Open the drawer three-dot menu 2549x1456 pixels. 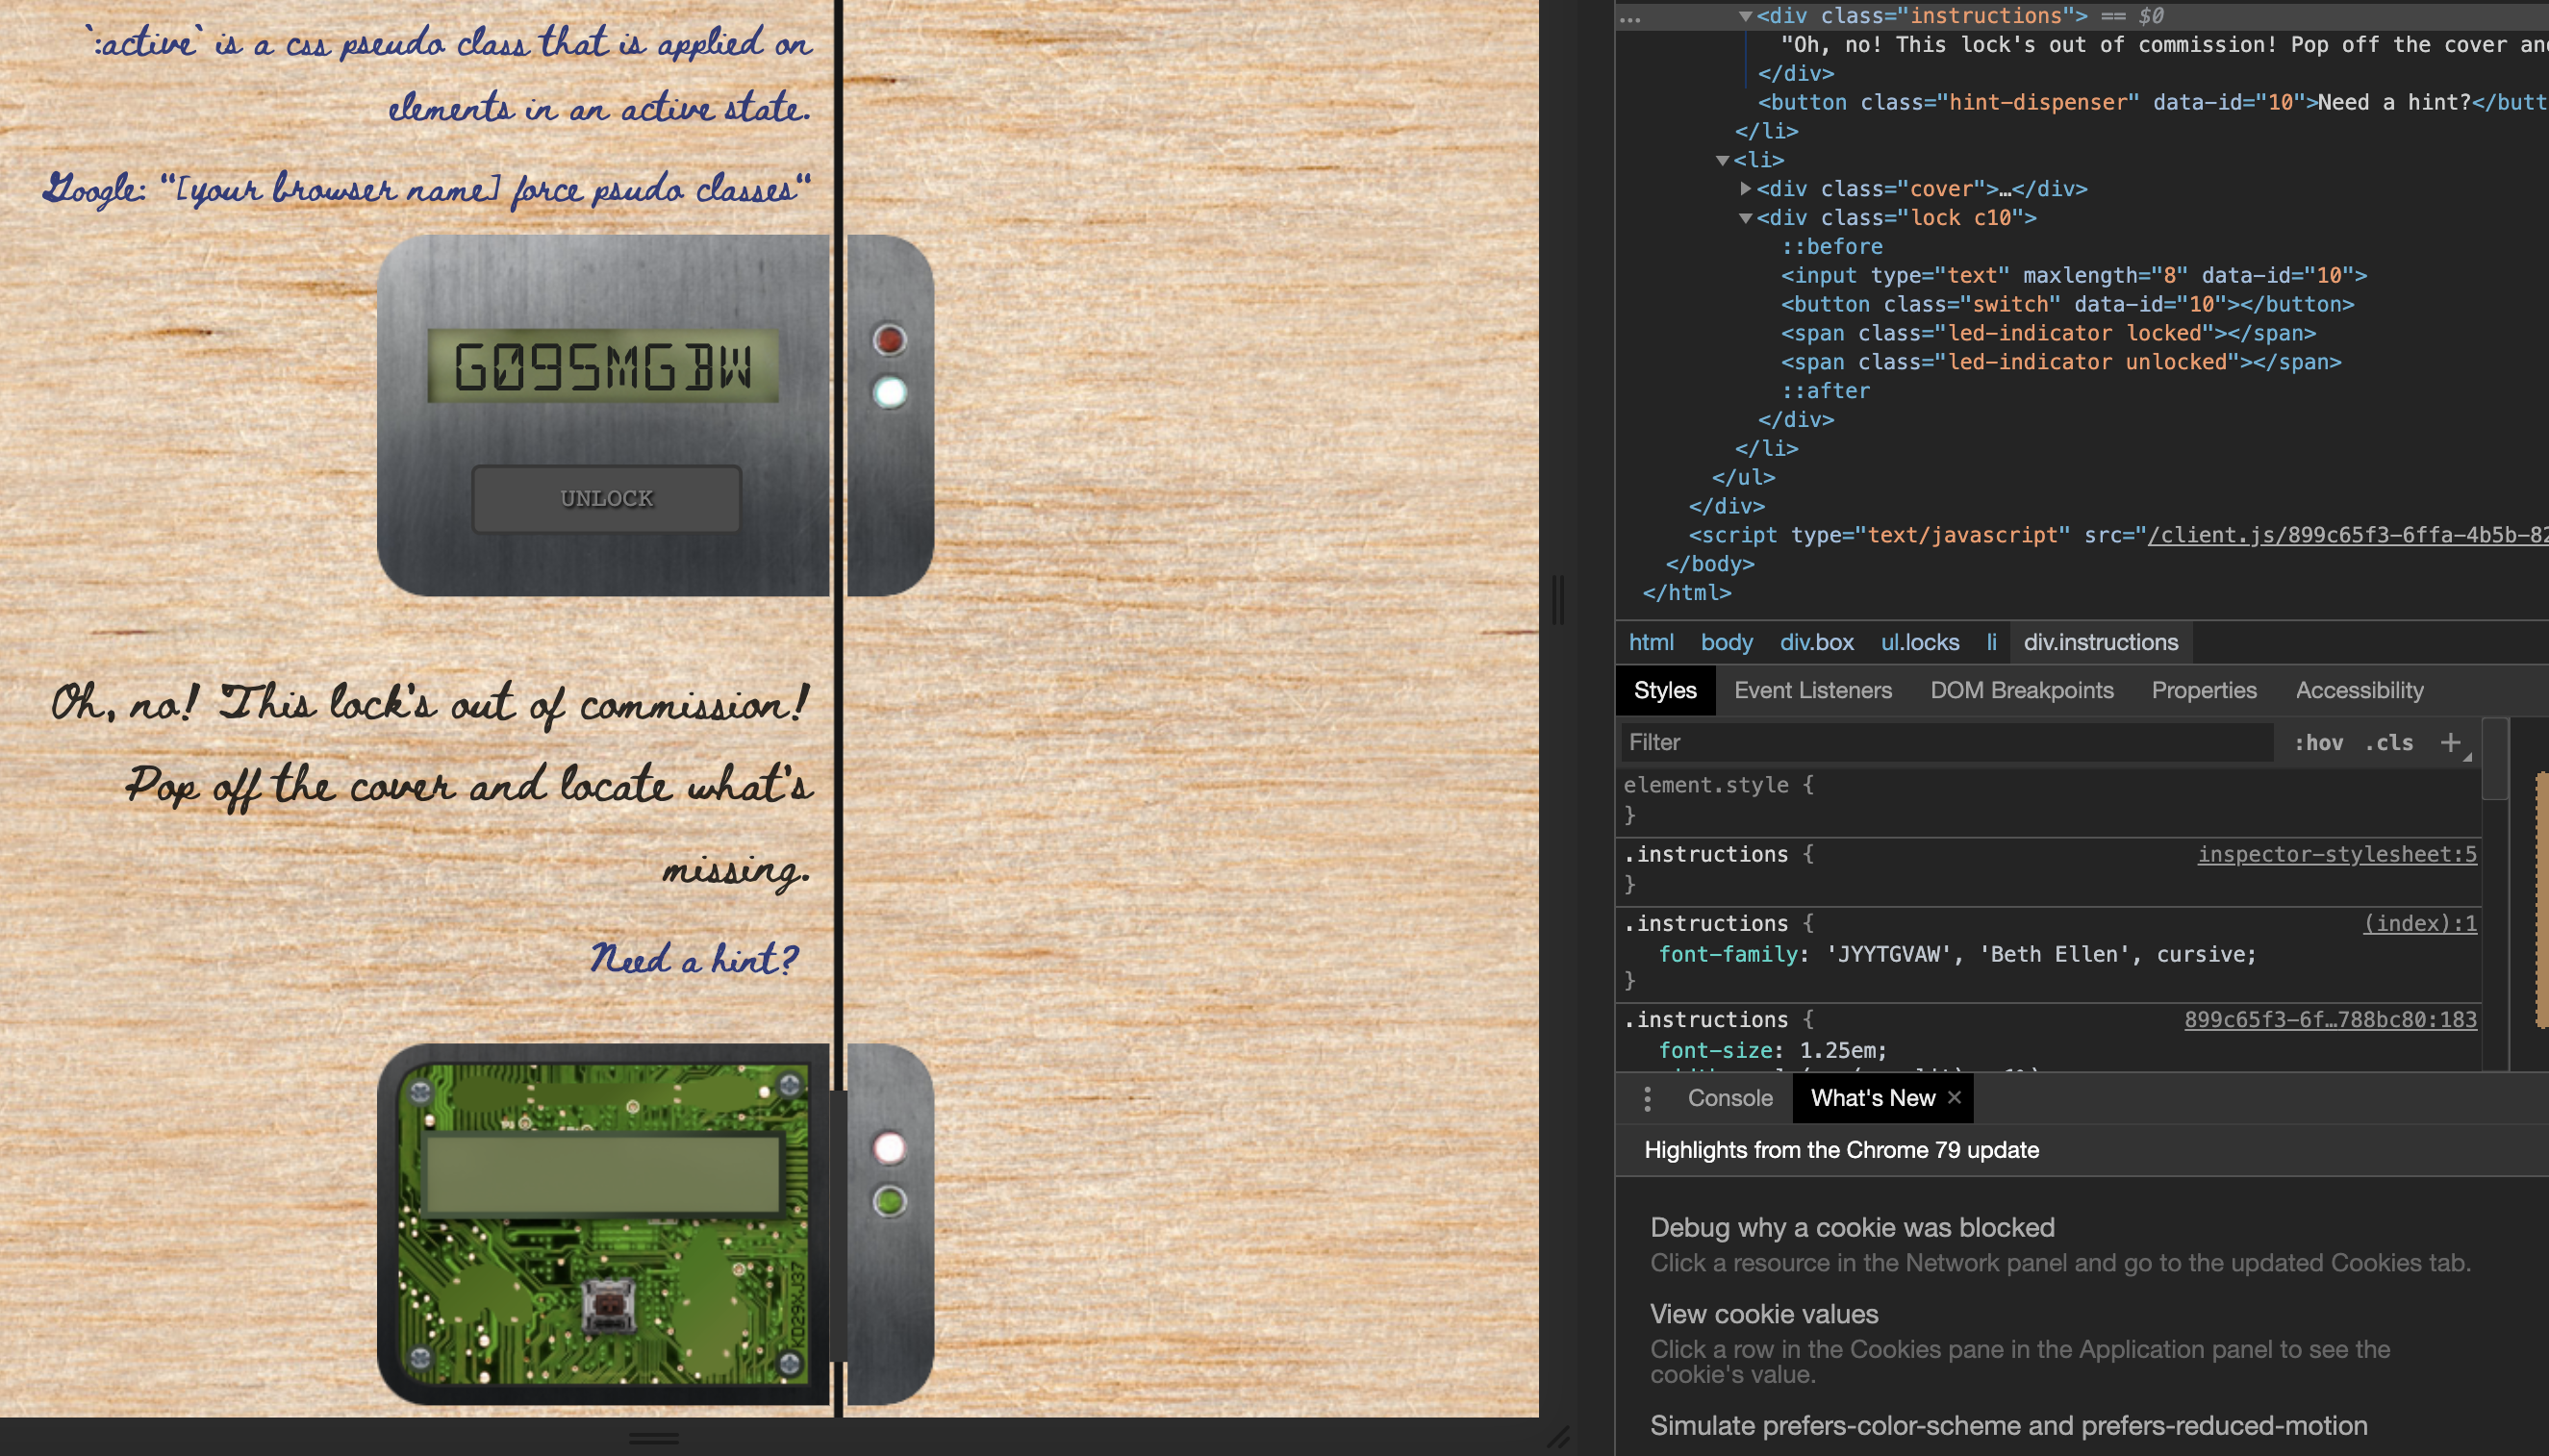pos(1647,1098)
